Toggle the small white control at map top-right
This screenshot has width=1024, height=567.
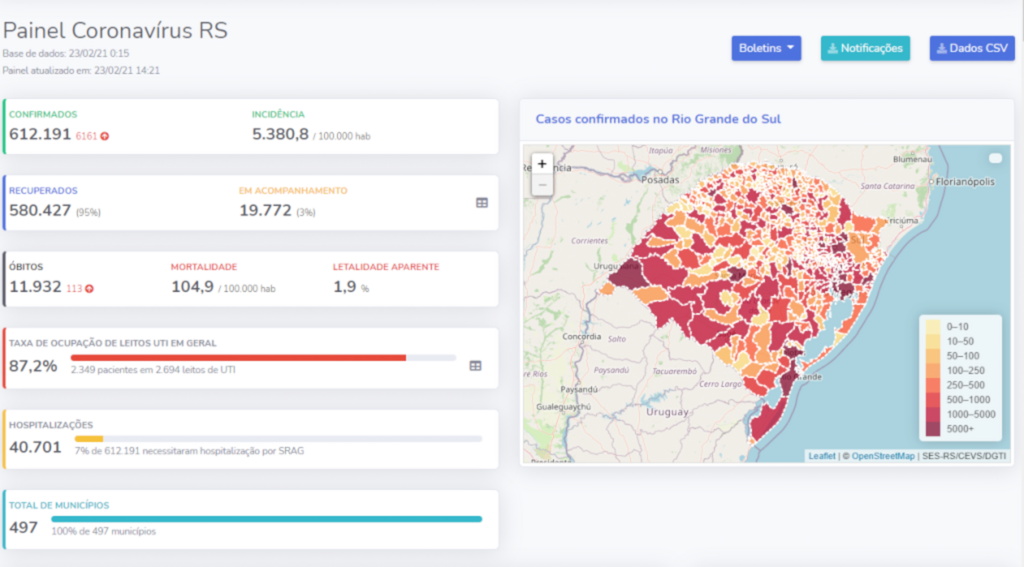pyautogui.click(x=995, y=159)
